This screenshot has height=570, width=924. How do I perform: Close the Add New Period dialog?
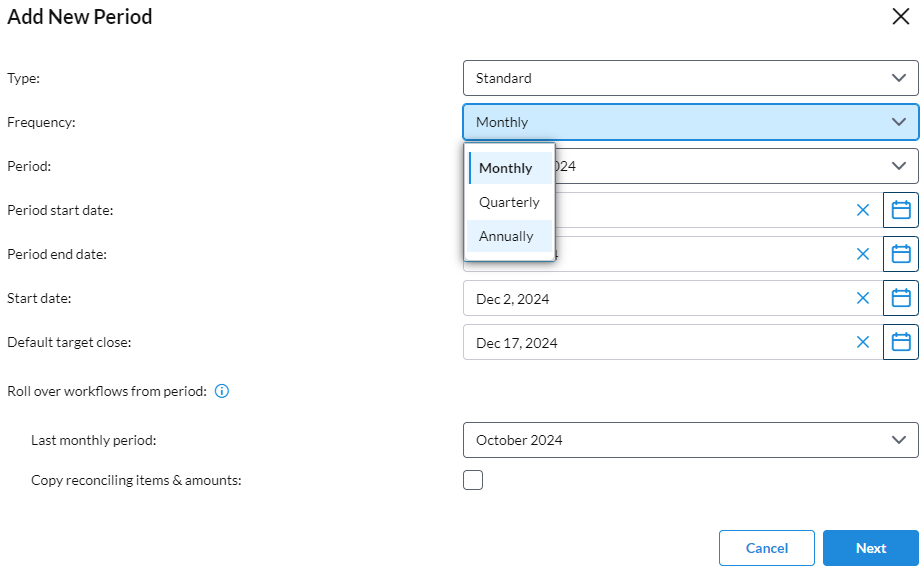[901, 17]
